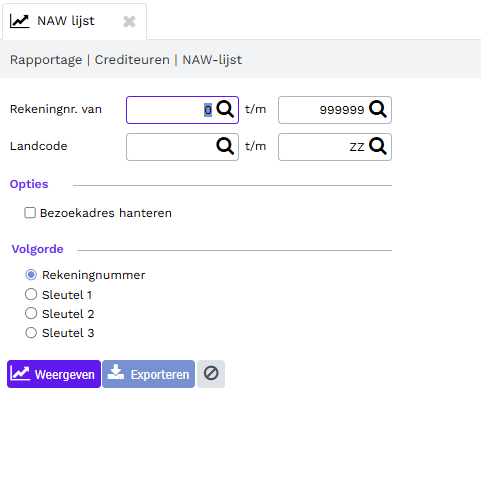Click the Exporteren button
Screen dimensions: 481x480
click(148, 374)
